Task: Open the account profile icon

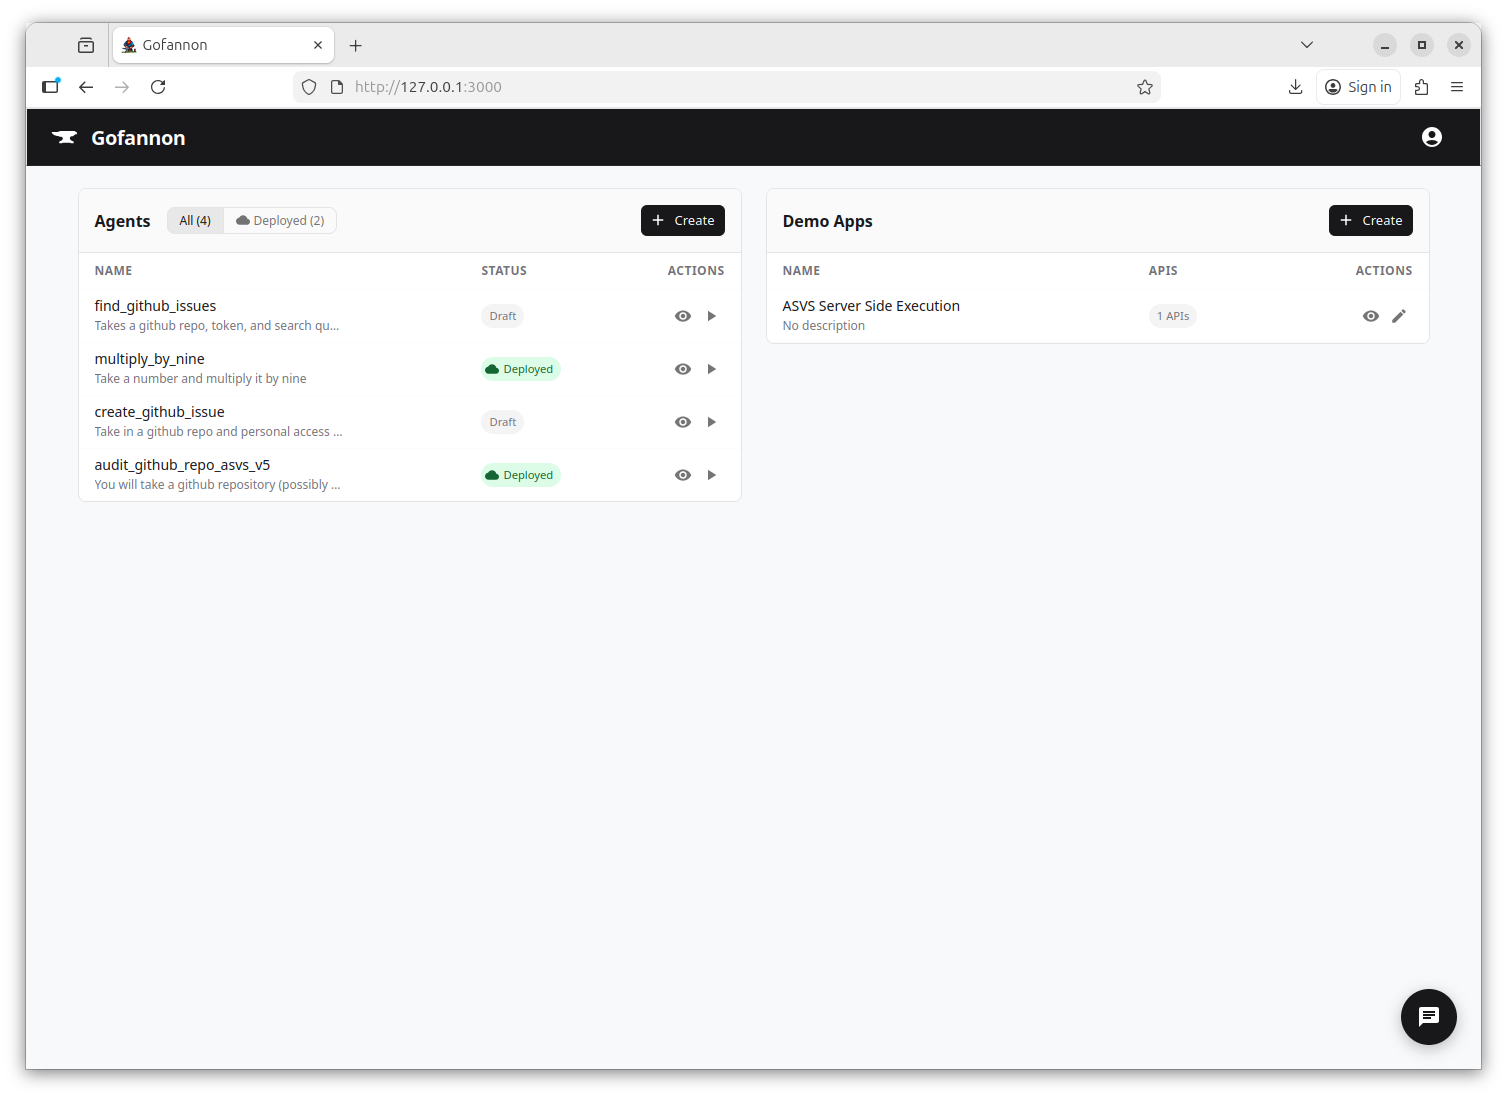Action: coord(1431,137)
